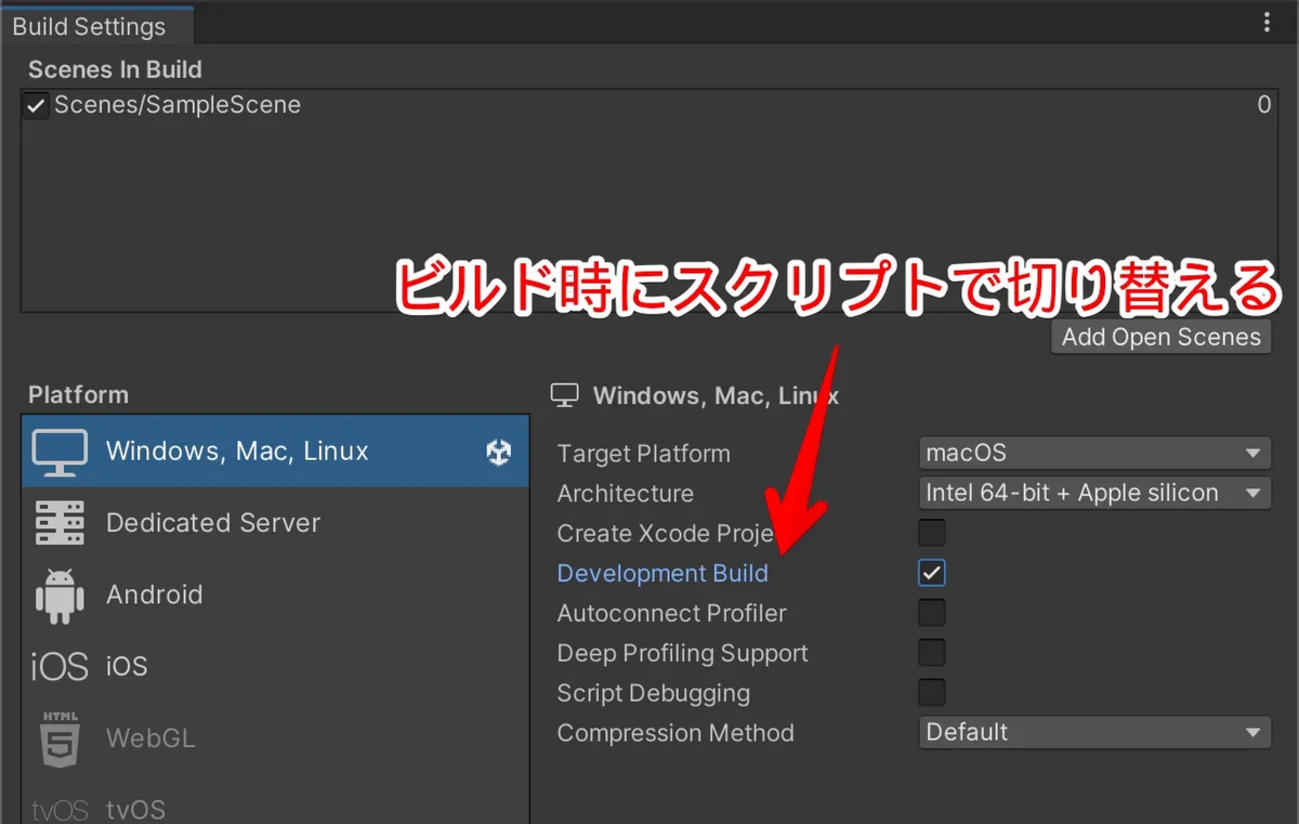Select the iOS platform icon
Image resolution: width=1299 pixels, height=824 pixels.
[60, 666]
